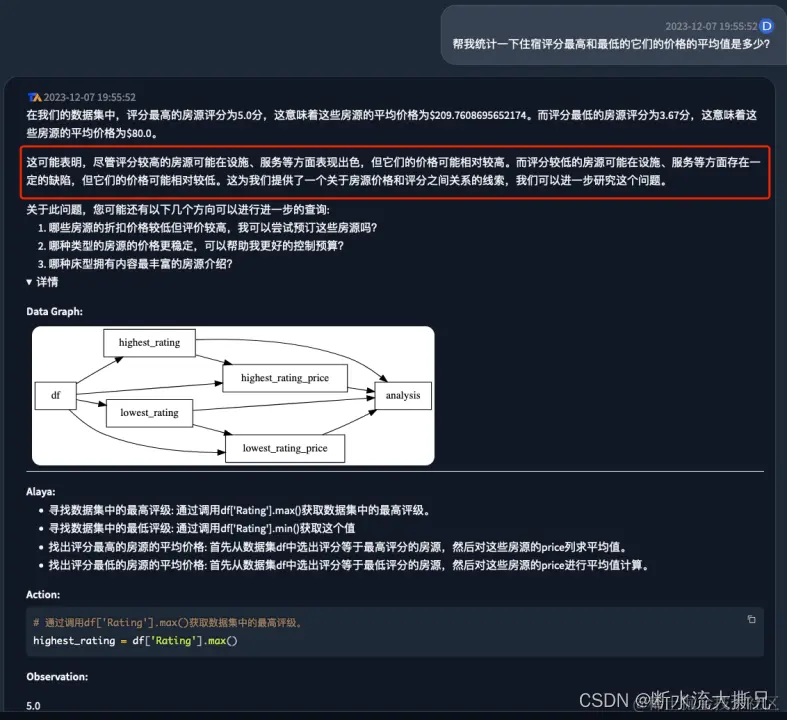The image size is (787, 720).
Task: Click bullet 找出评分最高的房源的平均价格
Action: pos(339,547)
